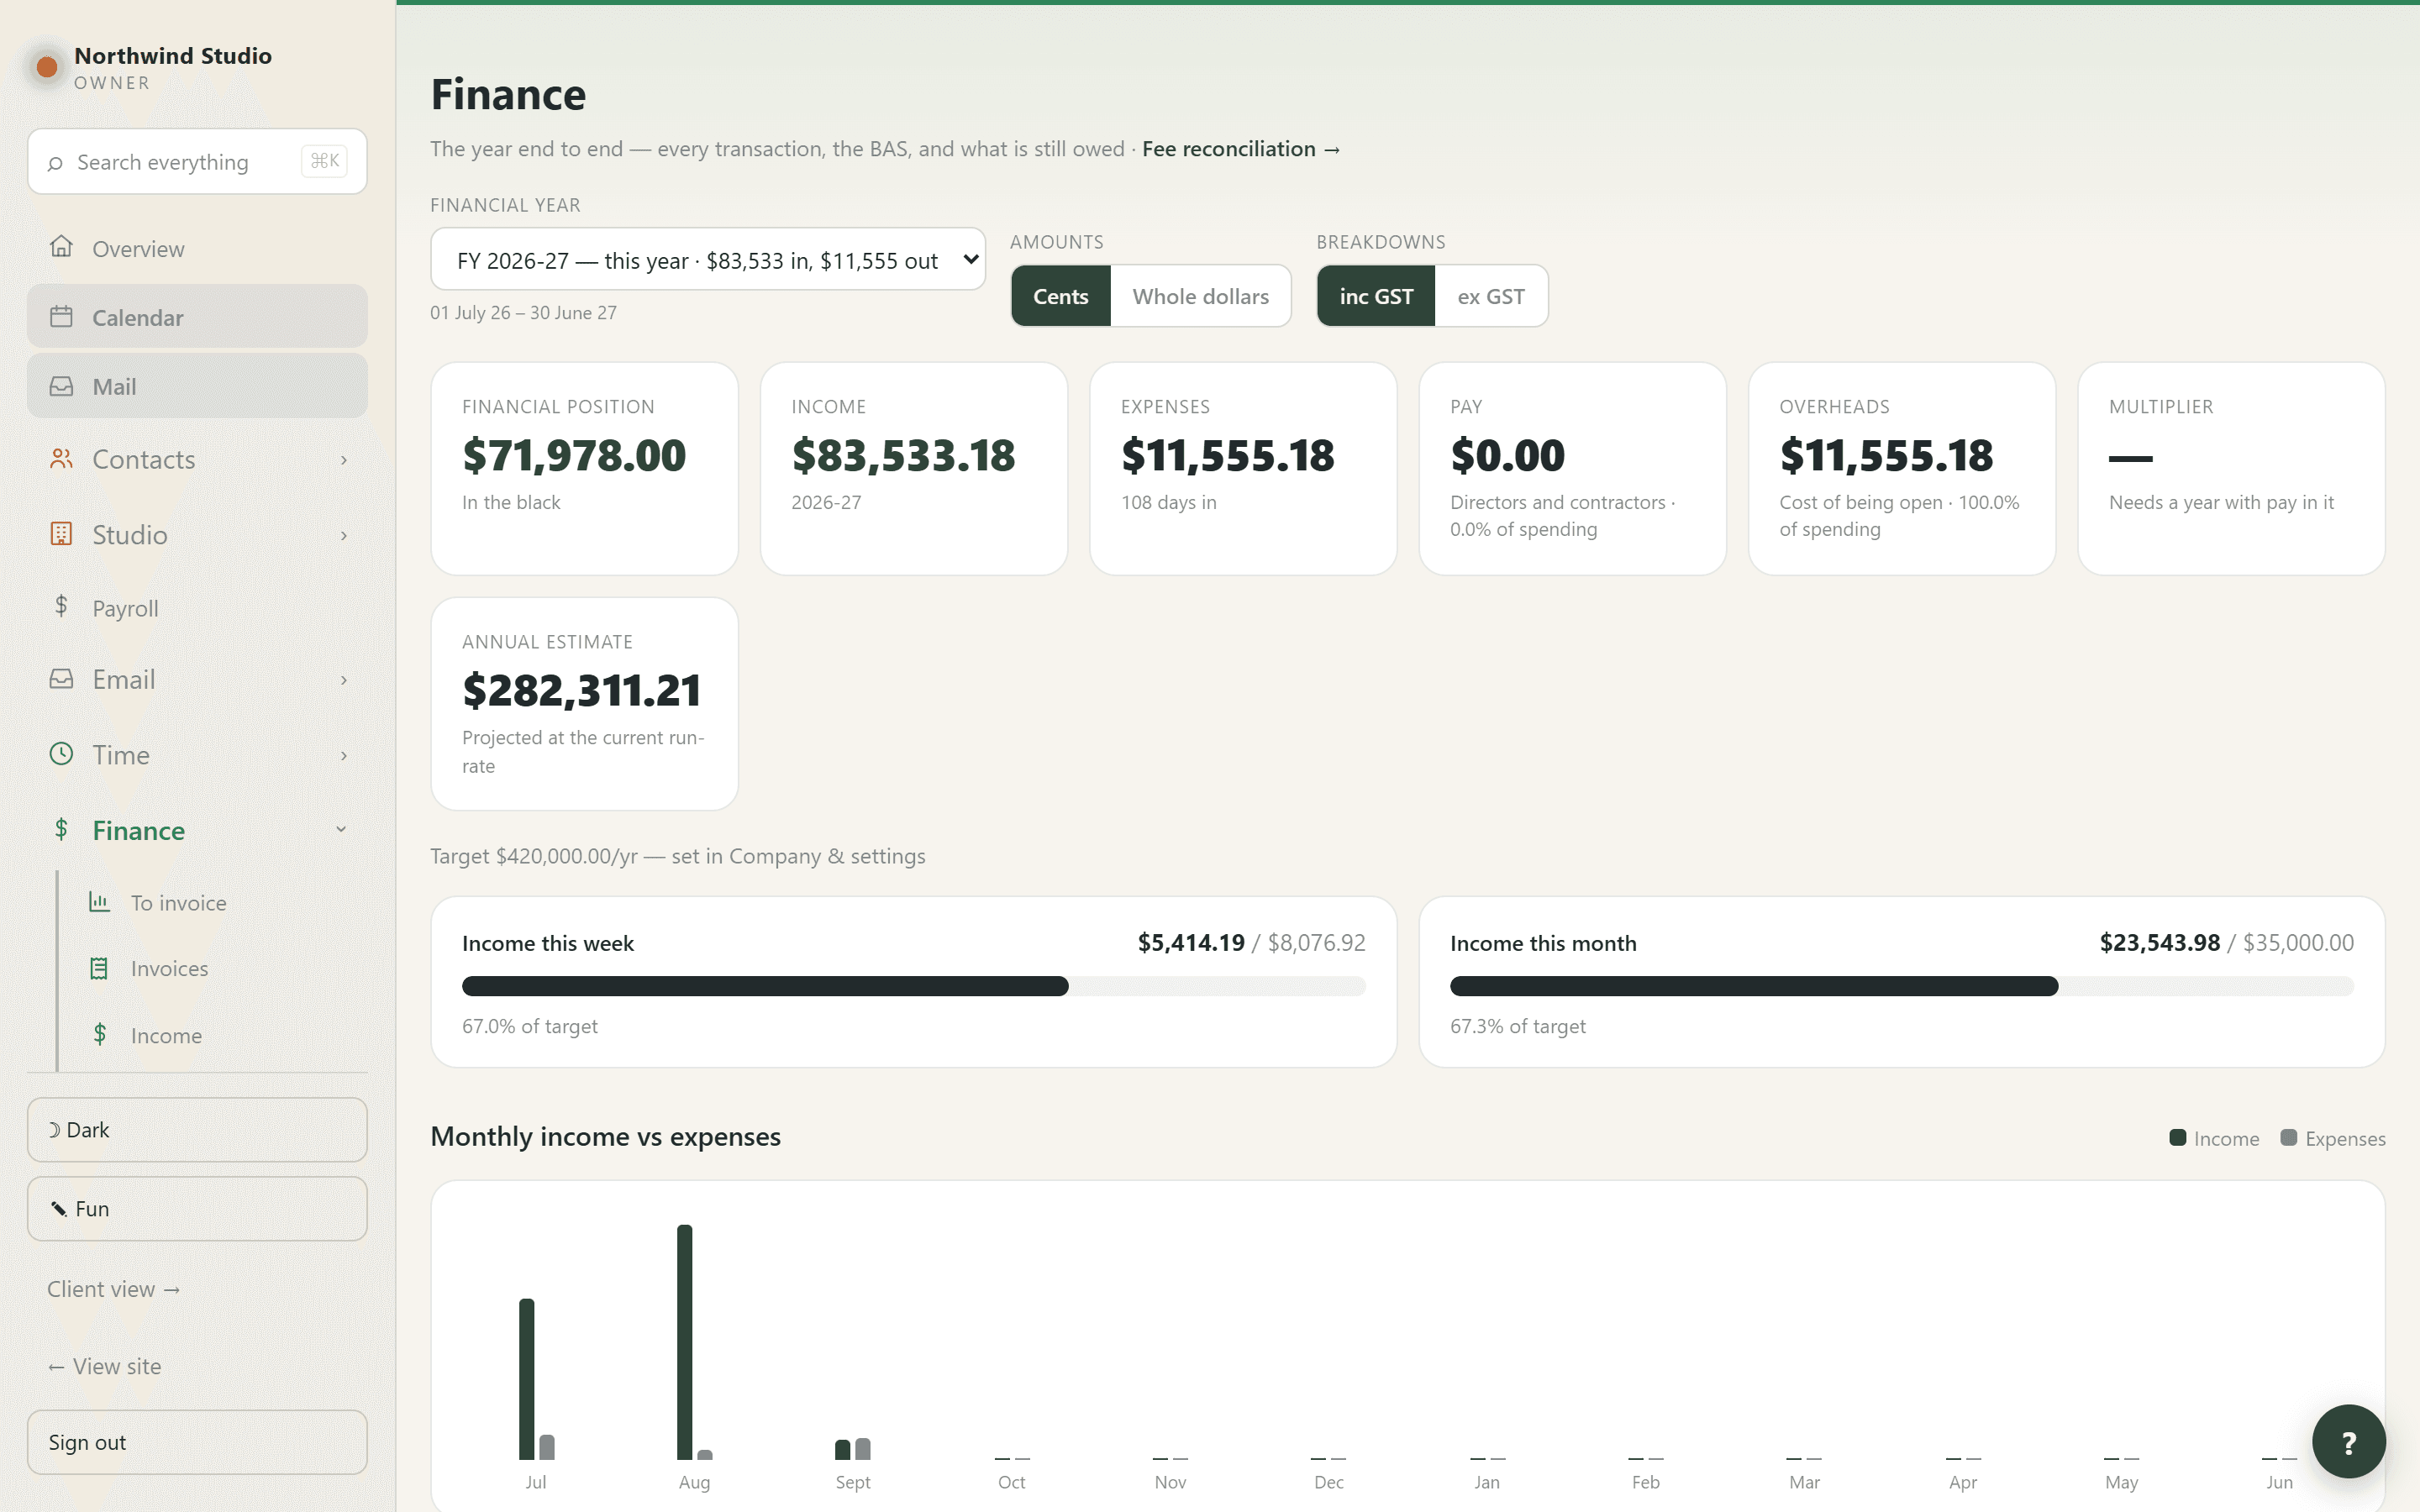The width and height of the screenshot is (2420, 1512).
Task: Click the To invoice chart icon
Action: point(99,902)
